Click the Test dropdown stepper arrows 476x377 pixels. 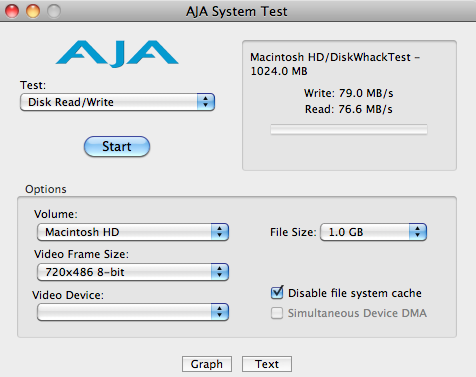pyautogui.click(x=206, y=102)
